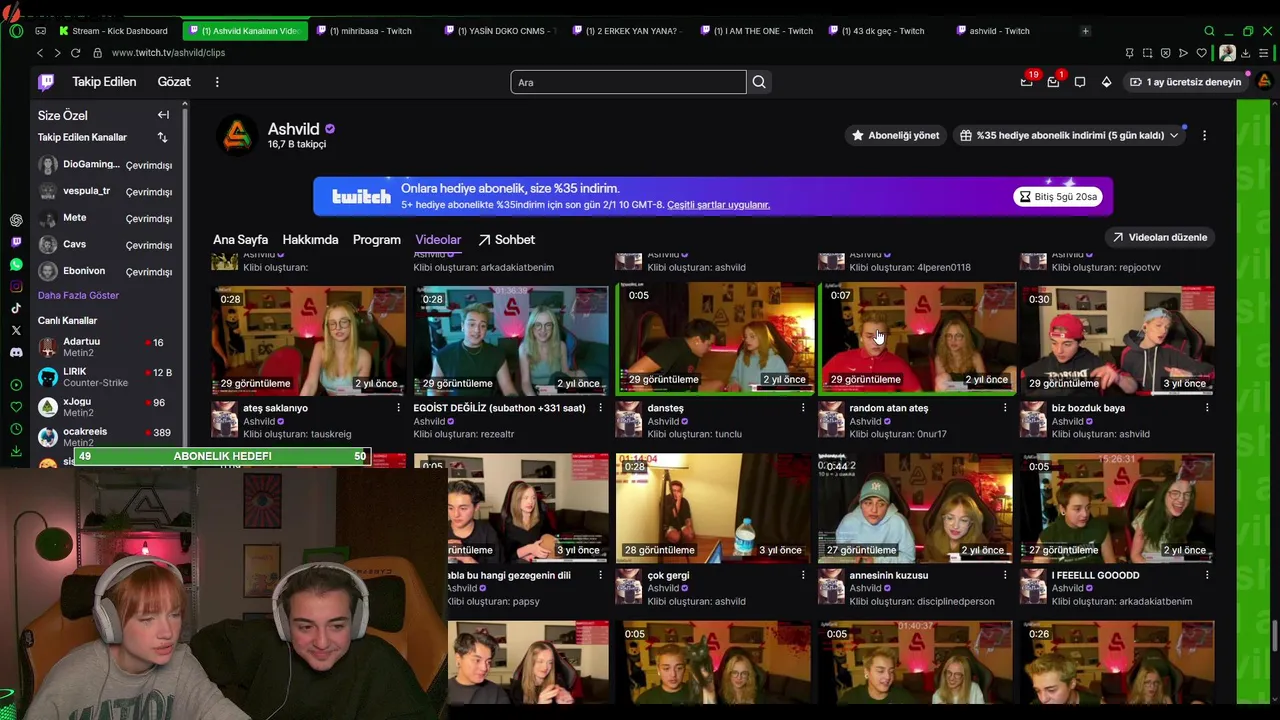Click 1 ay ücretsiz deneyin button

(x=1185, y=82)
